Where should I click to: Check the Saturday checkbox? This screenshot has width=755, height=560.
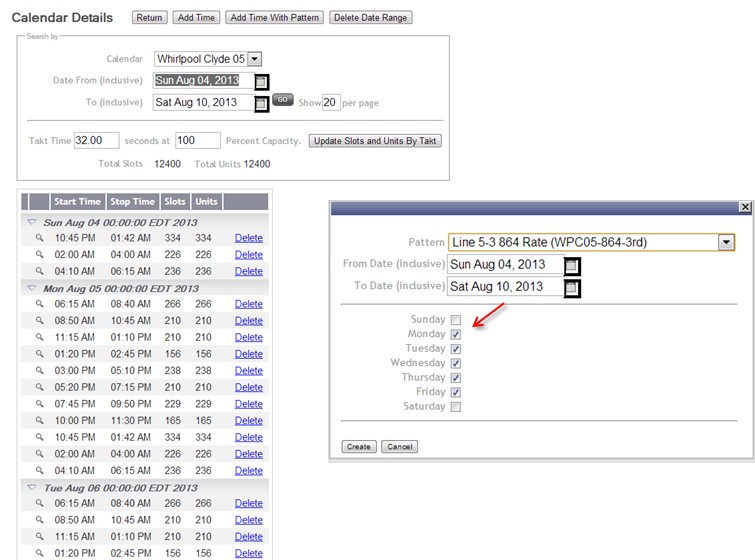(x=456, y=407)
